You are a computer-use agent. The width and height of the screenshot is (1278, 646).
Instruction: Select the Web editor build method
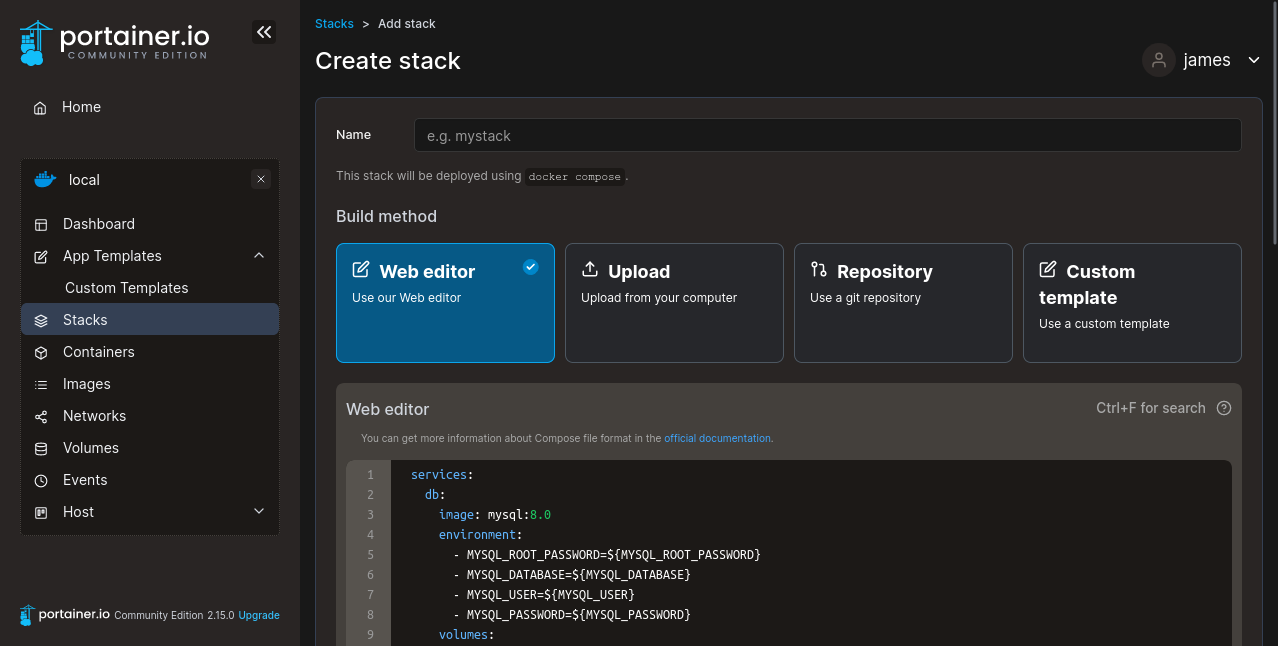[445, 302]
